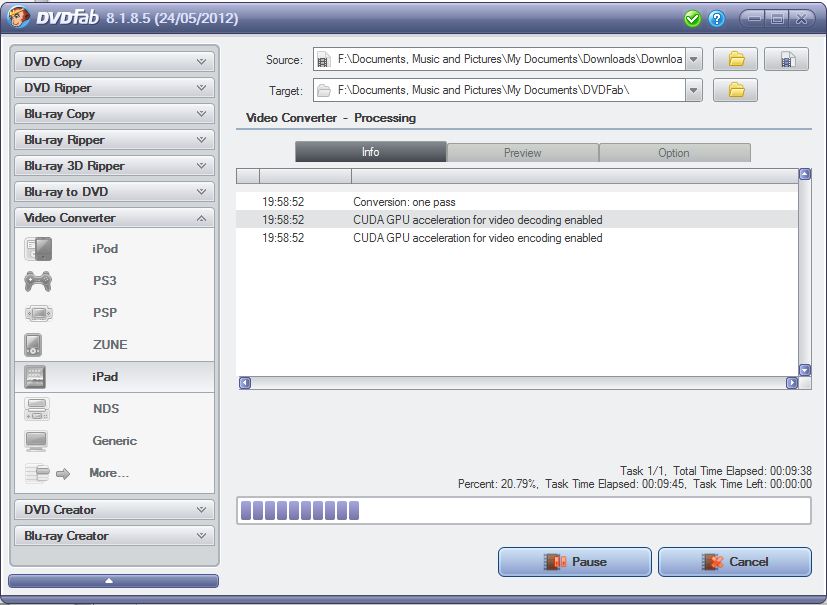
Task: Choose the iPod conversion profile label
Action: coord(105,249)
